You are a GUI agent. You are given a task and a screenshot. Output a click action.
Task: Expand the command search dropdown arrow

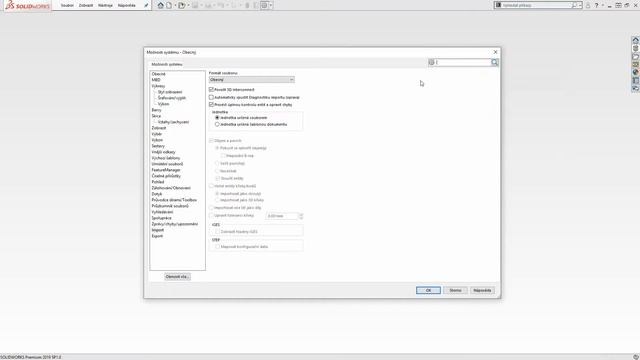tap(580, 5)
